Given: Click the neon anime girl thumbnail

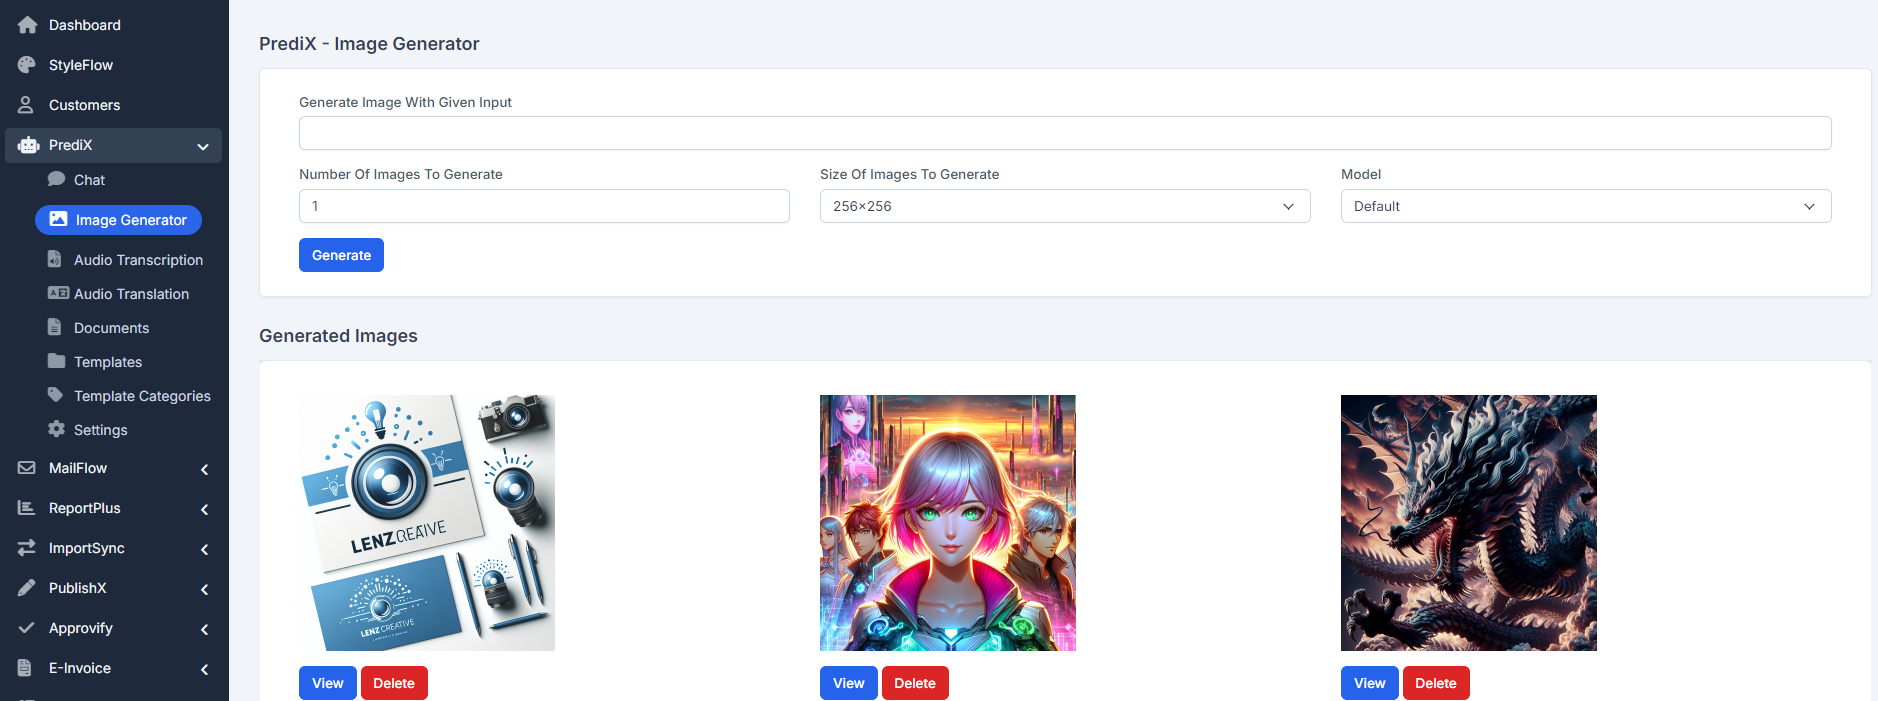Looking at the screenshot, I should (x=948, y=523).
